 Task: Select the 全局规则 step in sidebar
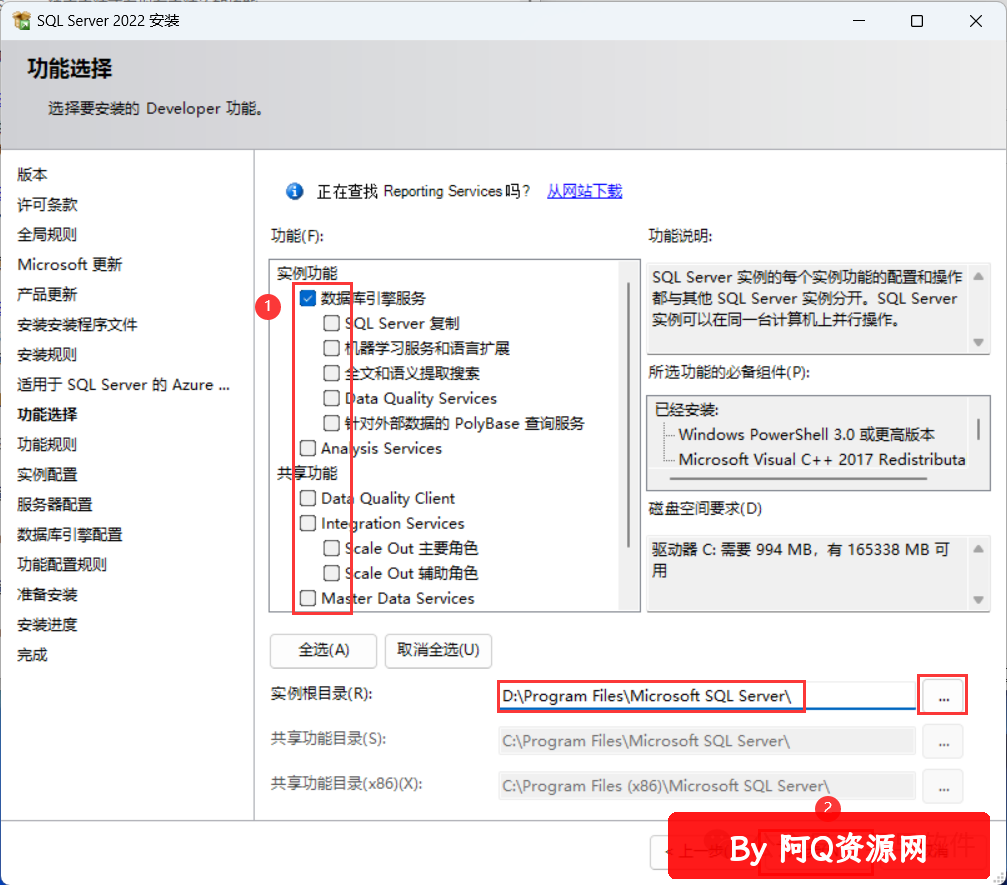pyautogui.click(x=48, y=234)
